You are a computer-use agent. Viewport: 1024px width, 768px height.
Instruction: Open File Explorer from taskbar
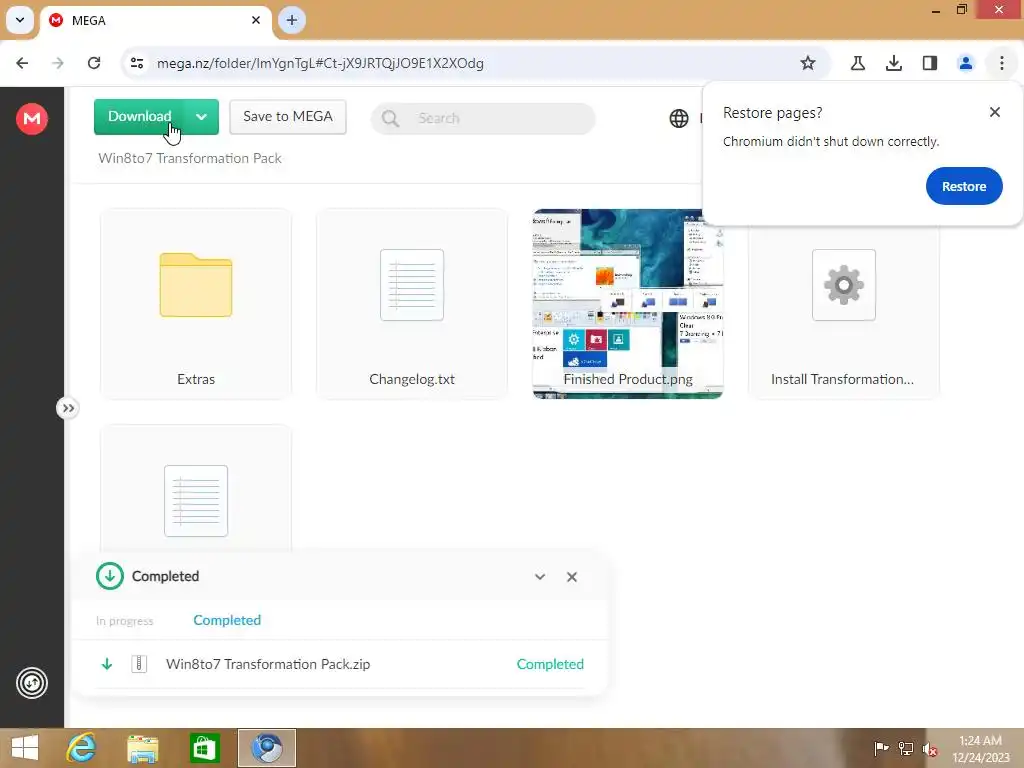(142, 748)
